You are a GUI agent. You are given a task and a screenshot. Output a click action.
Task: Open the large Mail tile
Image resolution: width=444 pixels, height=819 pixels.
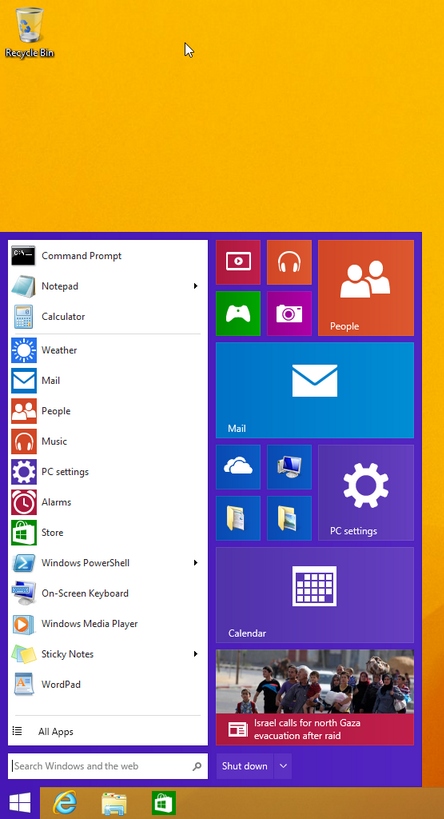click(314, 390)
